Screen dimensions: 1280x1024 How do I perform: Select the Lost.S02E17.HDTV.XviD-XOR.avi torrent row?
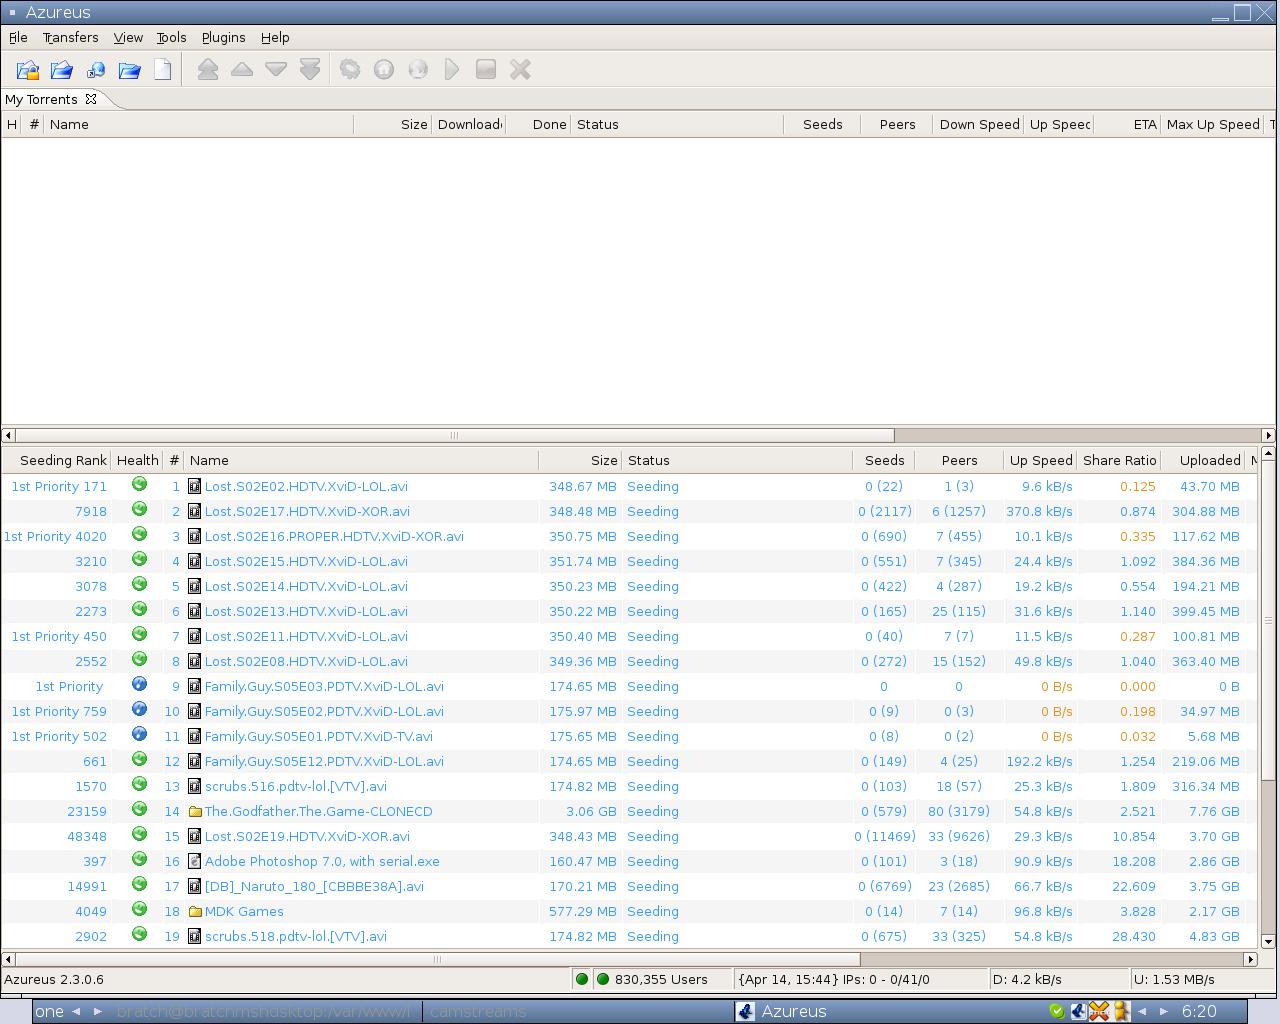pos(629,511)
